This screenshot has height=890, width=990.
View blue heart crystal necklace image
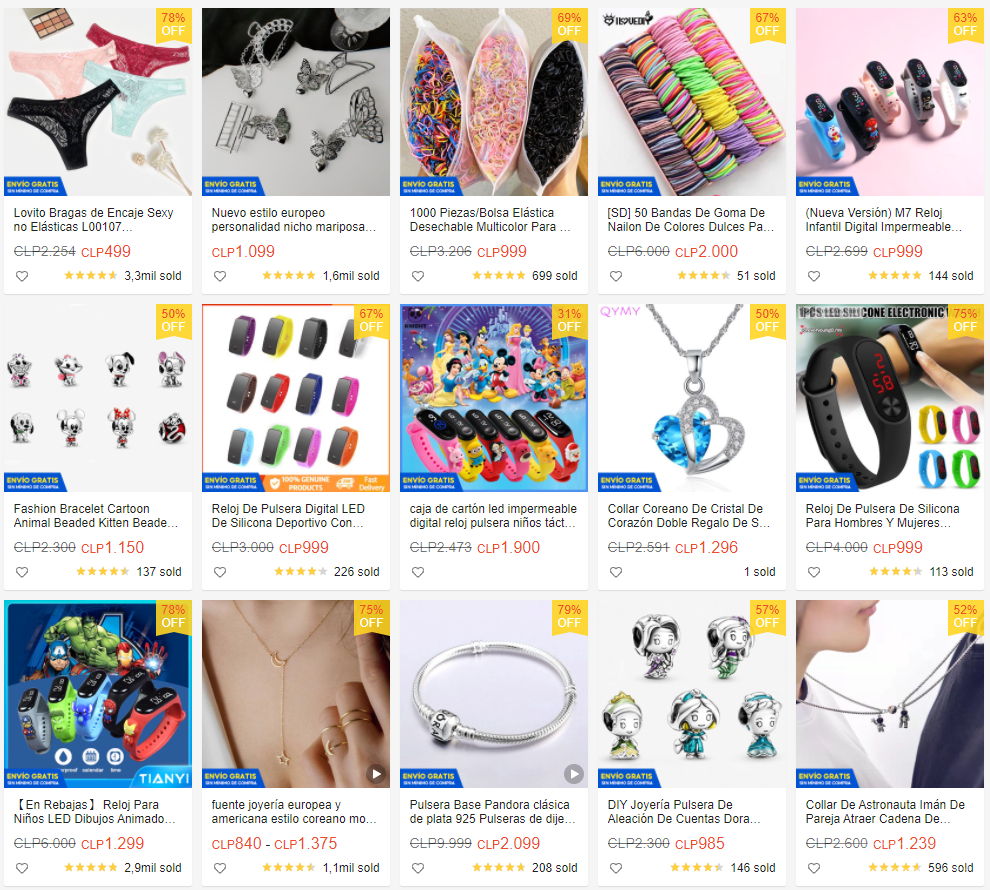pos(692,398)
